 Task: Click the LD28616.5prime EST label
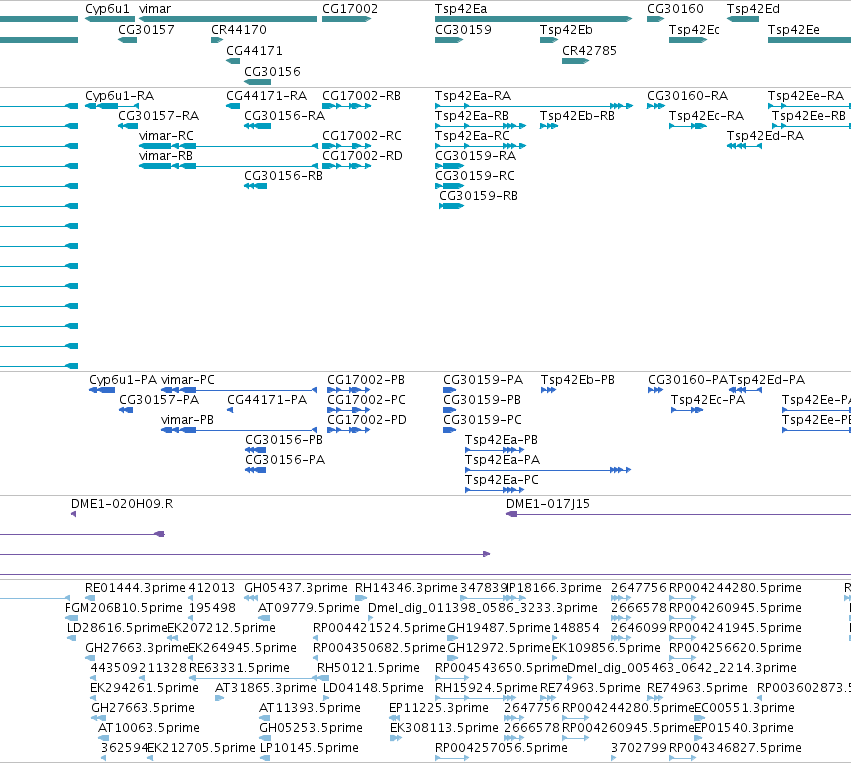(x=117, y=628)
